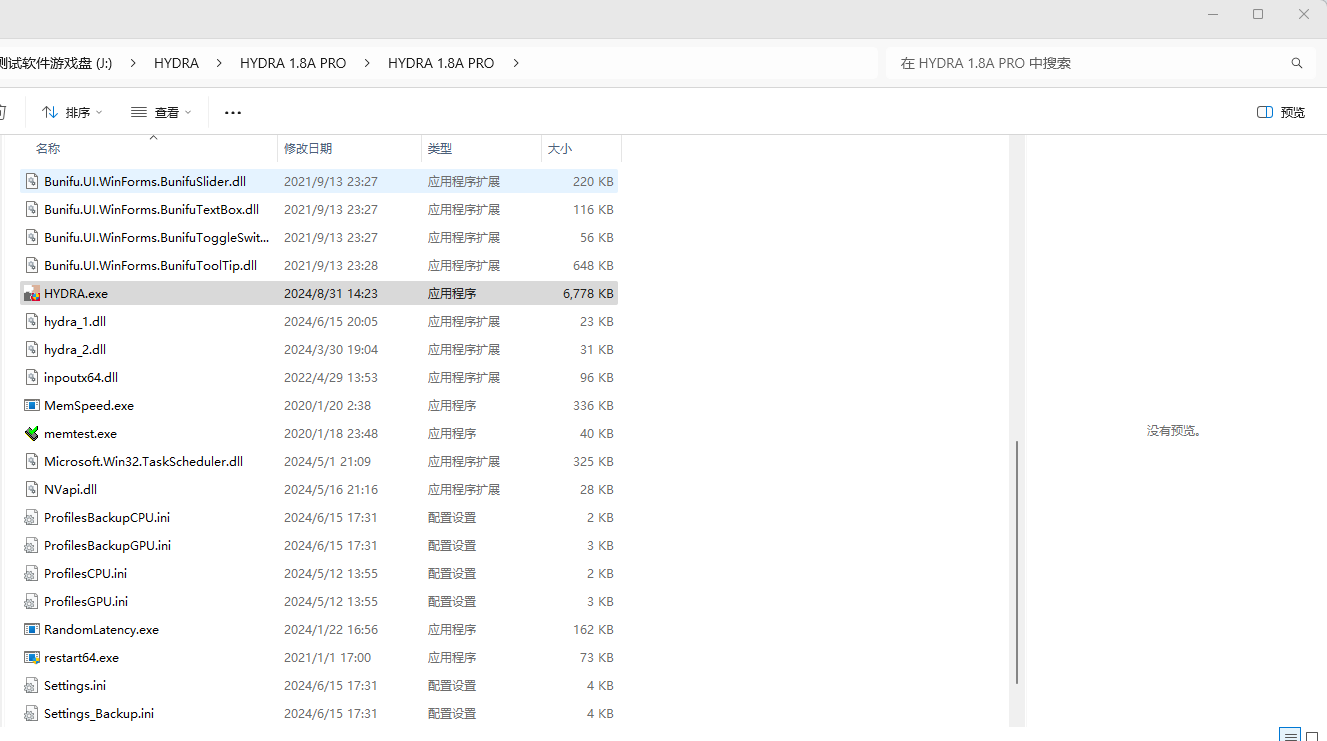Open the 排序 sort dropdown
Image resolution: width=1327 pixels, height=741 pixels.
coord(72,112)
